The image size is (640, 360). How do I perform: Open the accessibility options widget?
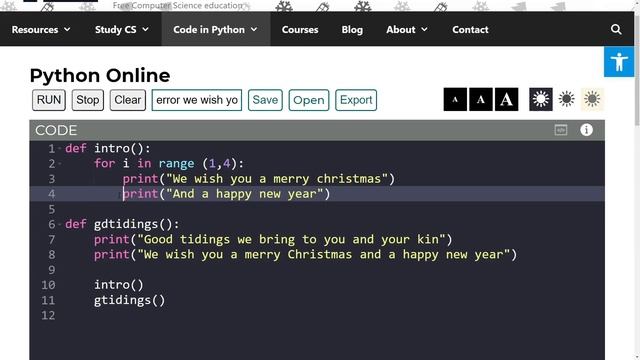pyautogui.click(x=619, y=62)
